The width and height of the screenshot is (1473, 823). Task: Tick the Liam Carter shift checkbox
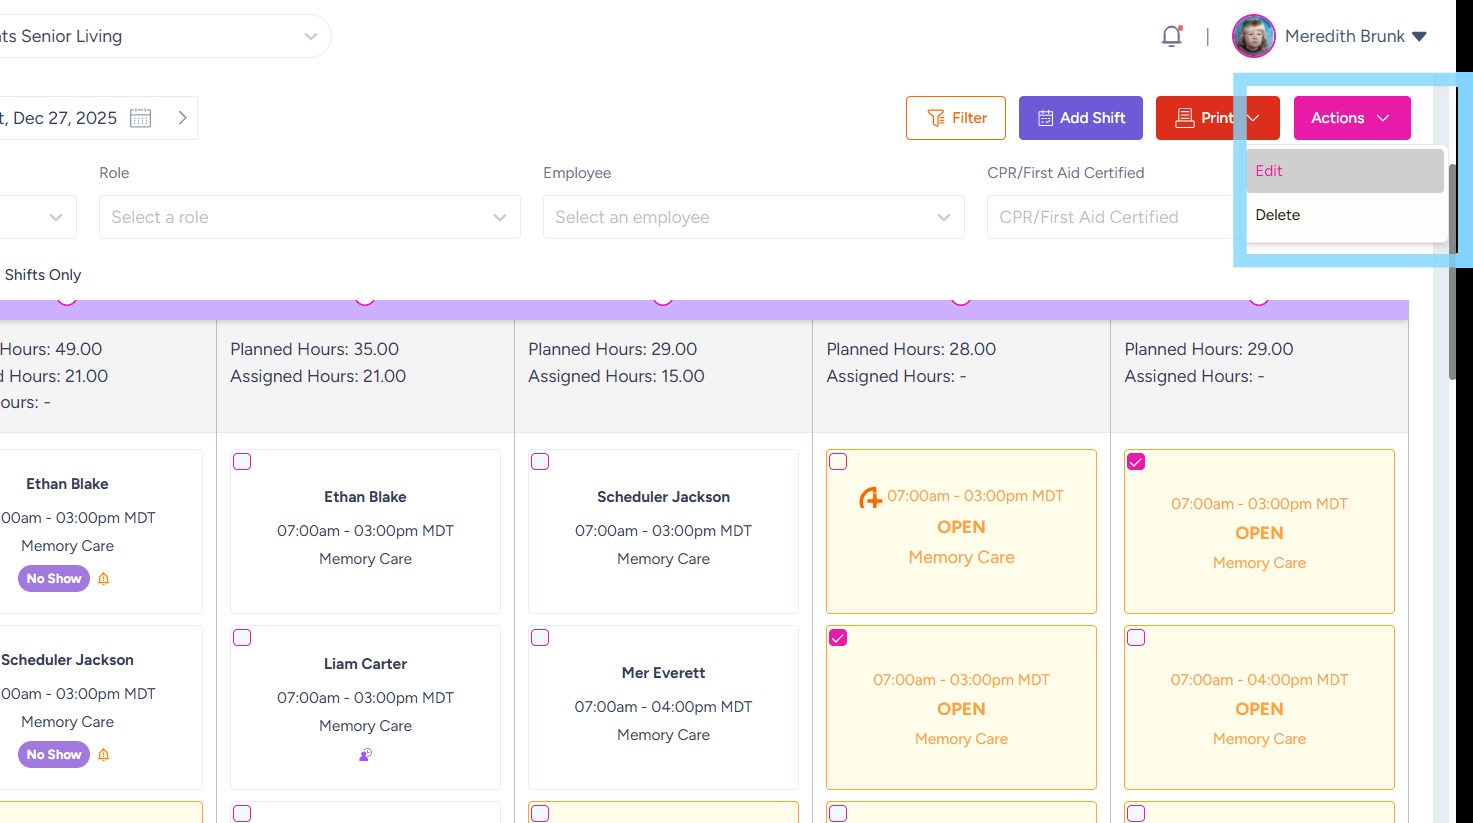[242, 638]
